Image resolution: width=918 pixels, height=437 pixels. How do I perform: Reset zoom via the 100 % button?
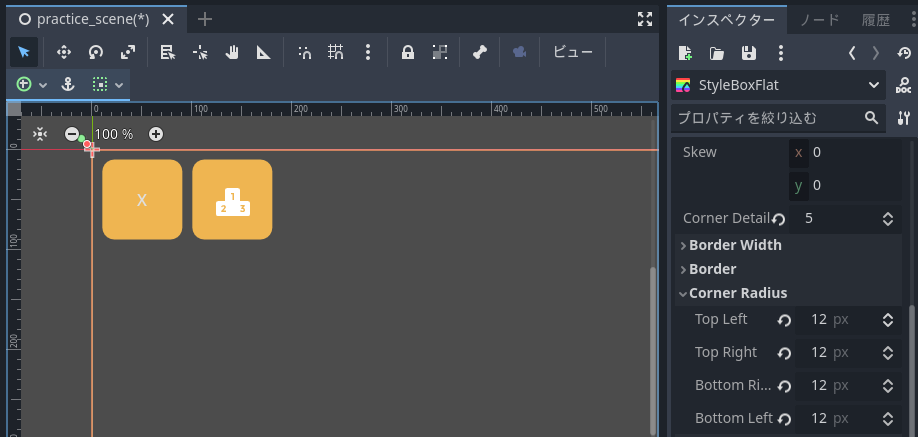click(114, 134)
